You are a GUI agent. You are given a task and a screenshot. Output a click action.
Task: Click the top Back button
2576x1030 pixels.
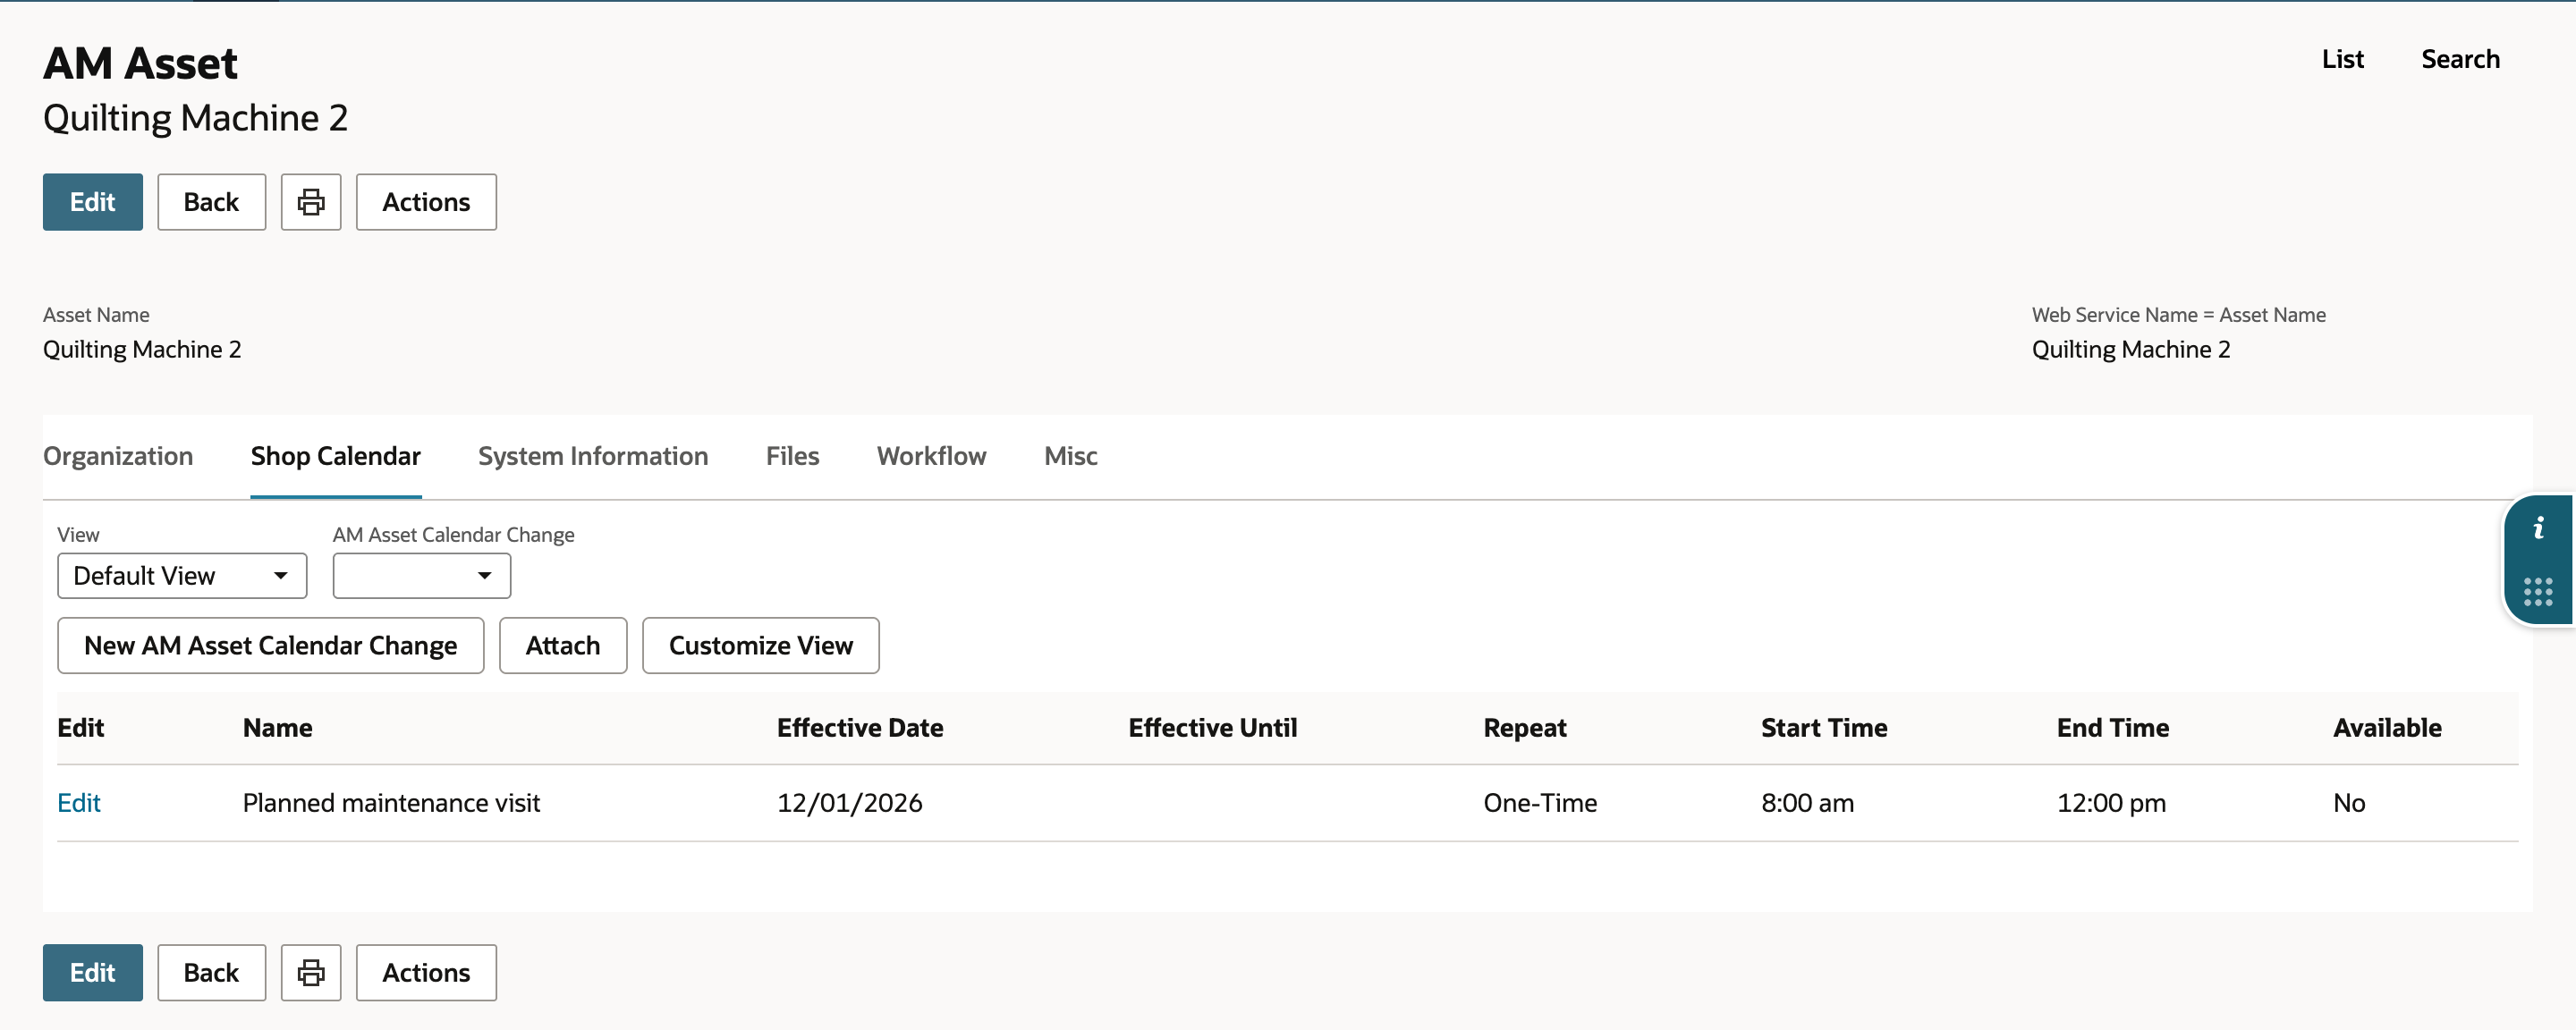tap(212, 202)
